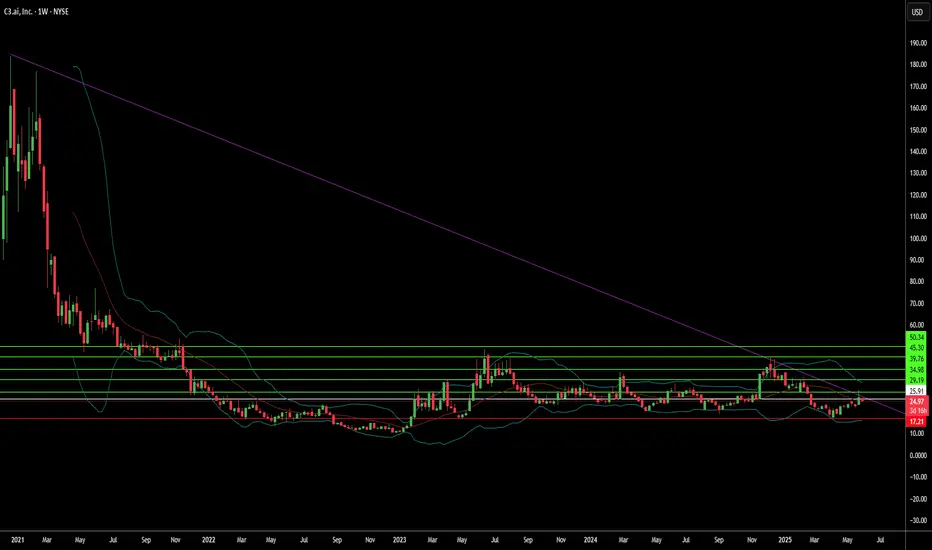The width and height of the screenshot is (932, 550).
Task: Click the 2021 label on time axis
Action: [17, 540]
